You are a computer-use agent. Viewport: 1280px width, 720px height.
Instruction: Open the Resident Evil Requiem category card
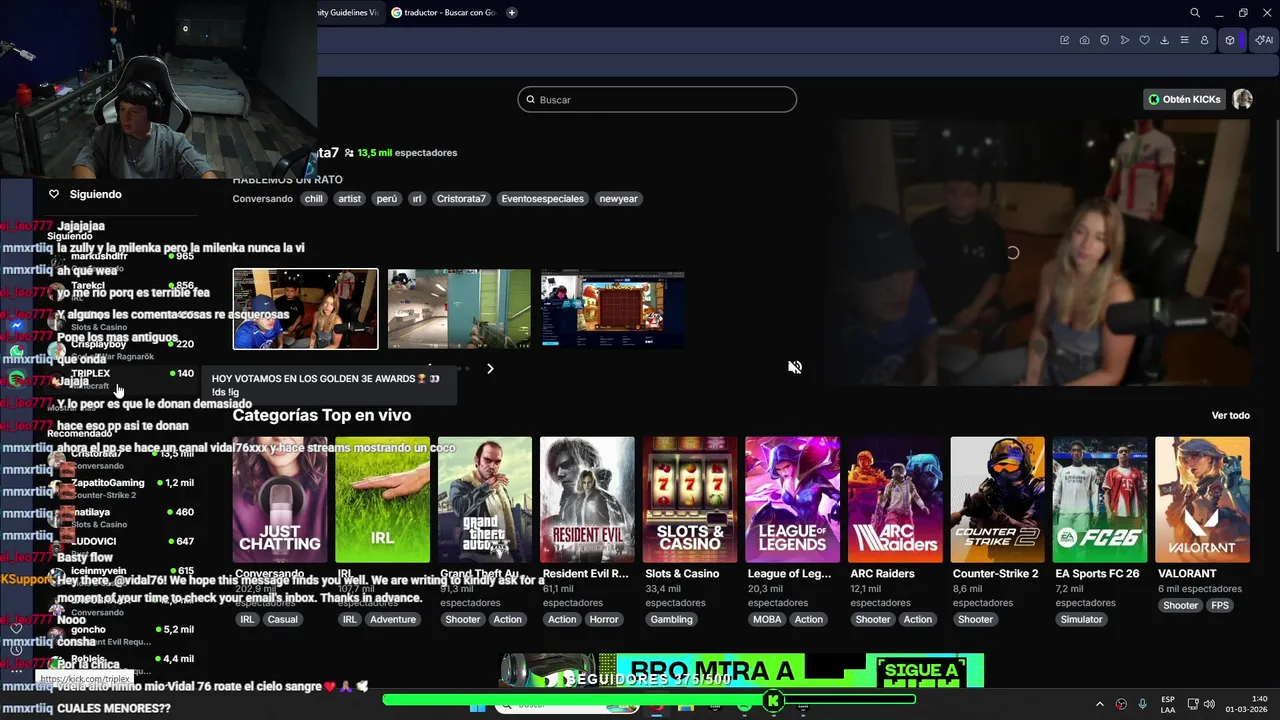587,500
